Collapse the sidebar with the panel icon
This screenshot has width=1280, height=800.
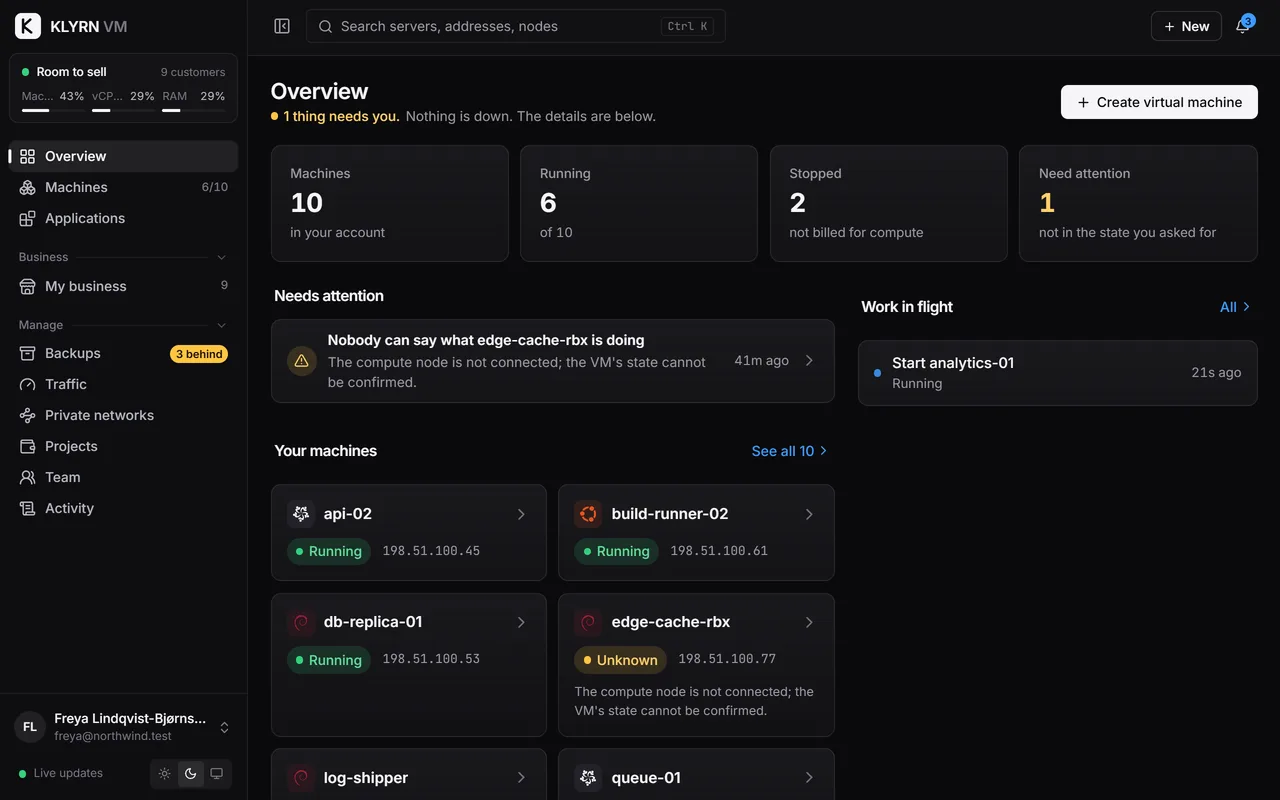click(282, 26)
